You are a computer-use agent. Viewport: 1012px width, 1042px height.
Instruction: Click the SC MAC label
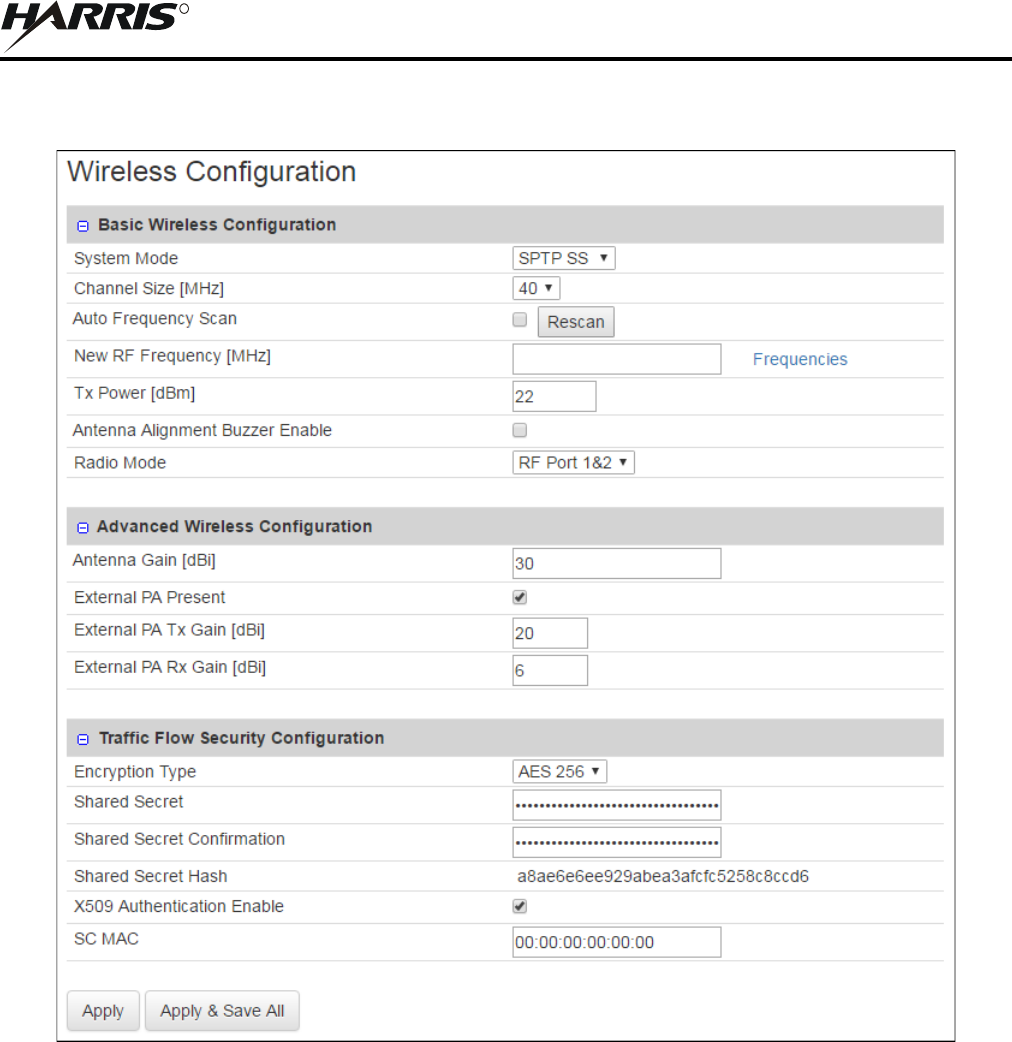[x=106, y=938]
